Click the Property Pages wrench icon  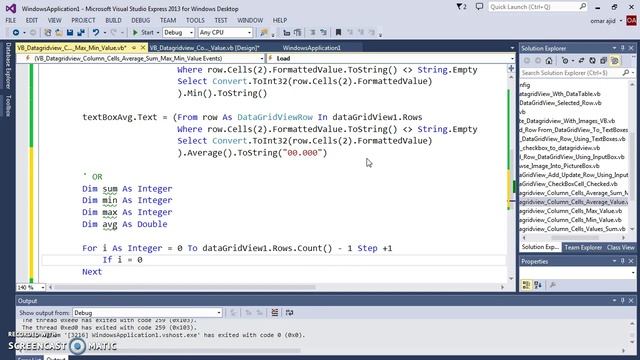(553, 285)
